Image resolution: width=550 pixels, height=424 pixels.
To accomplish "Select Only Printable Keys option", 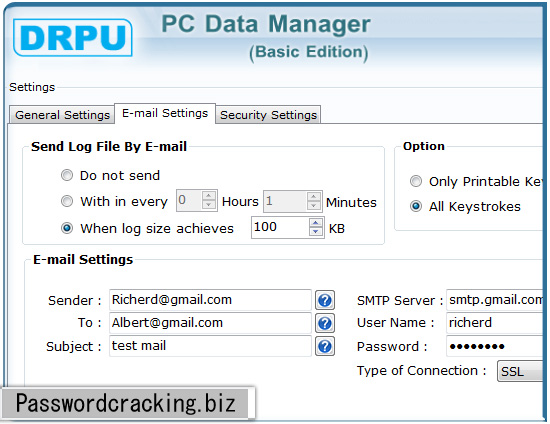I will coord(416,181).
